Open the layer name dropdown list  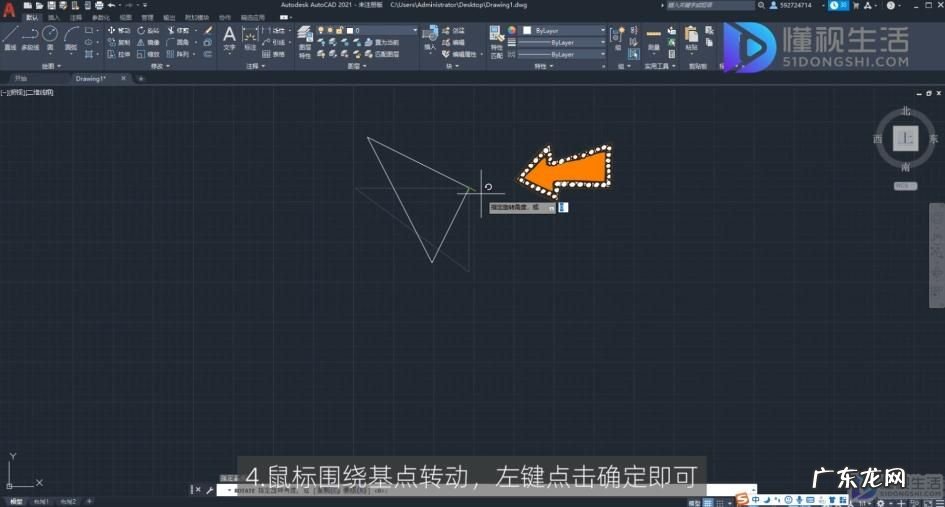point(378,31)
